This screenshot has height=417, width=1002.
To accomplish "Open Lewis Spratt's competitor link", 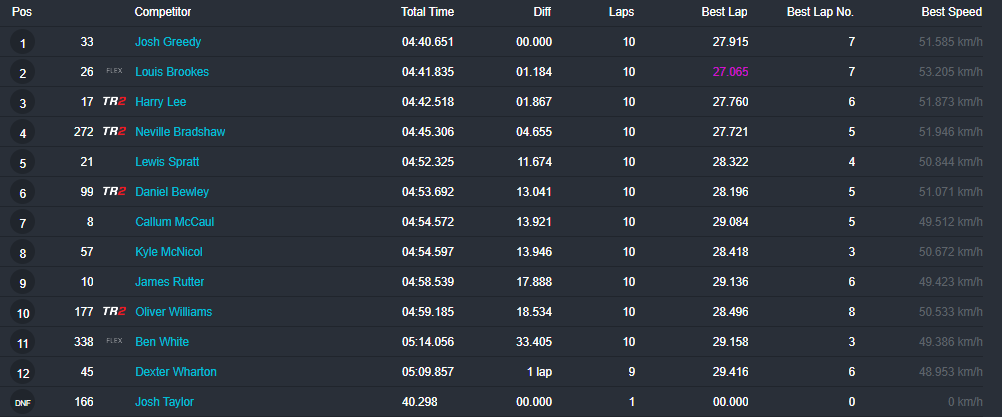I will (x=167, y=162).
